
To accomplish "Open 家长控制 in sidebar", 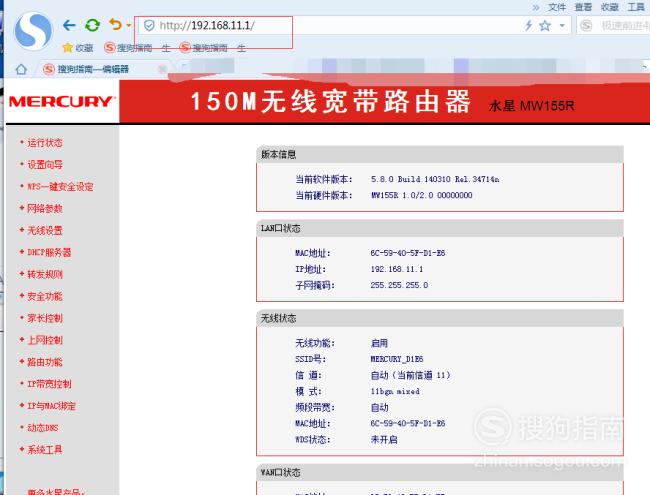I will [45, 318].
